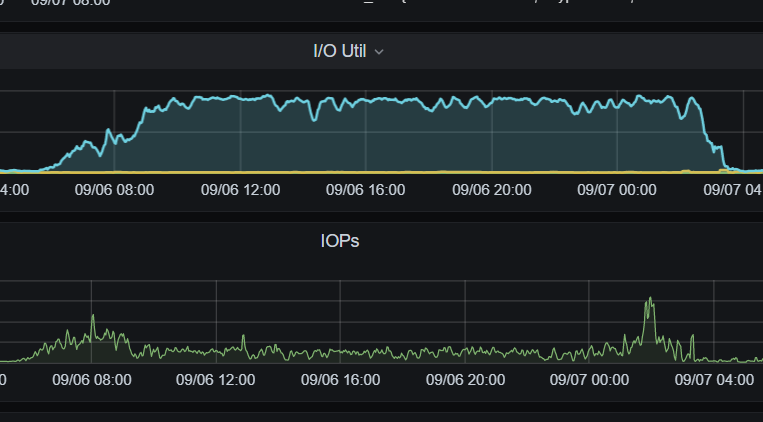Image resolution: width=763 pixels, height=422 pixels.
Task: Select 09/06 16:00 label on I/O Util axis
Action: tap(365, 190)
